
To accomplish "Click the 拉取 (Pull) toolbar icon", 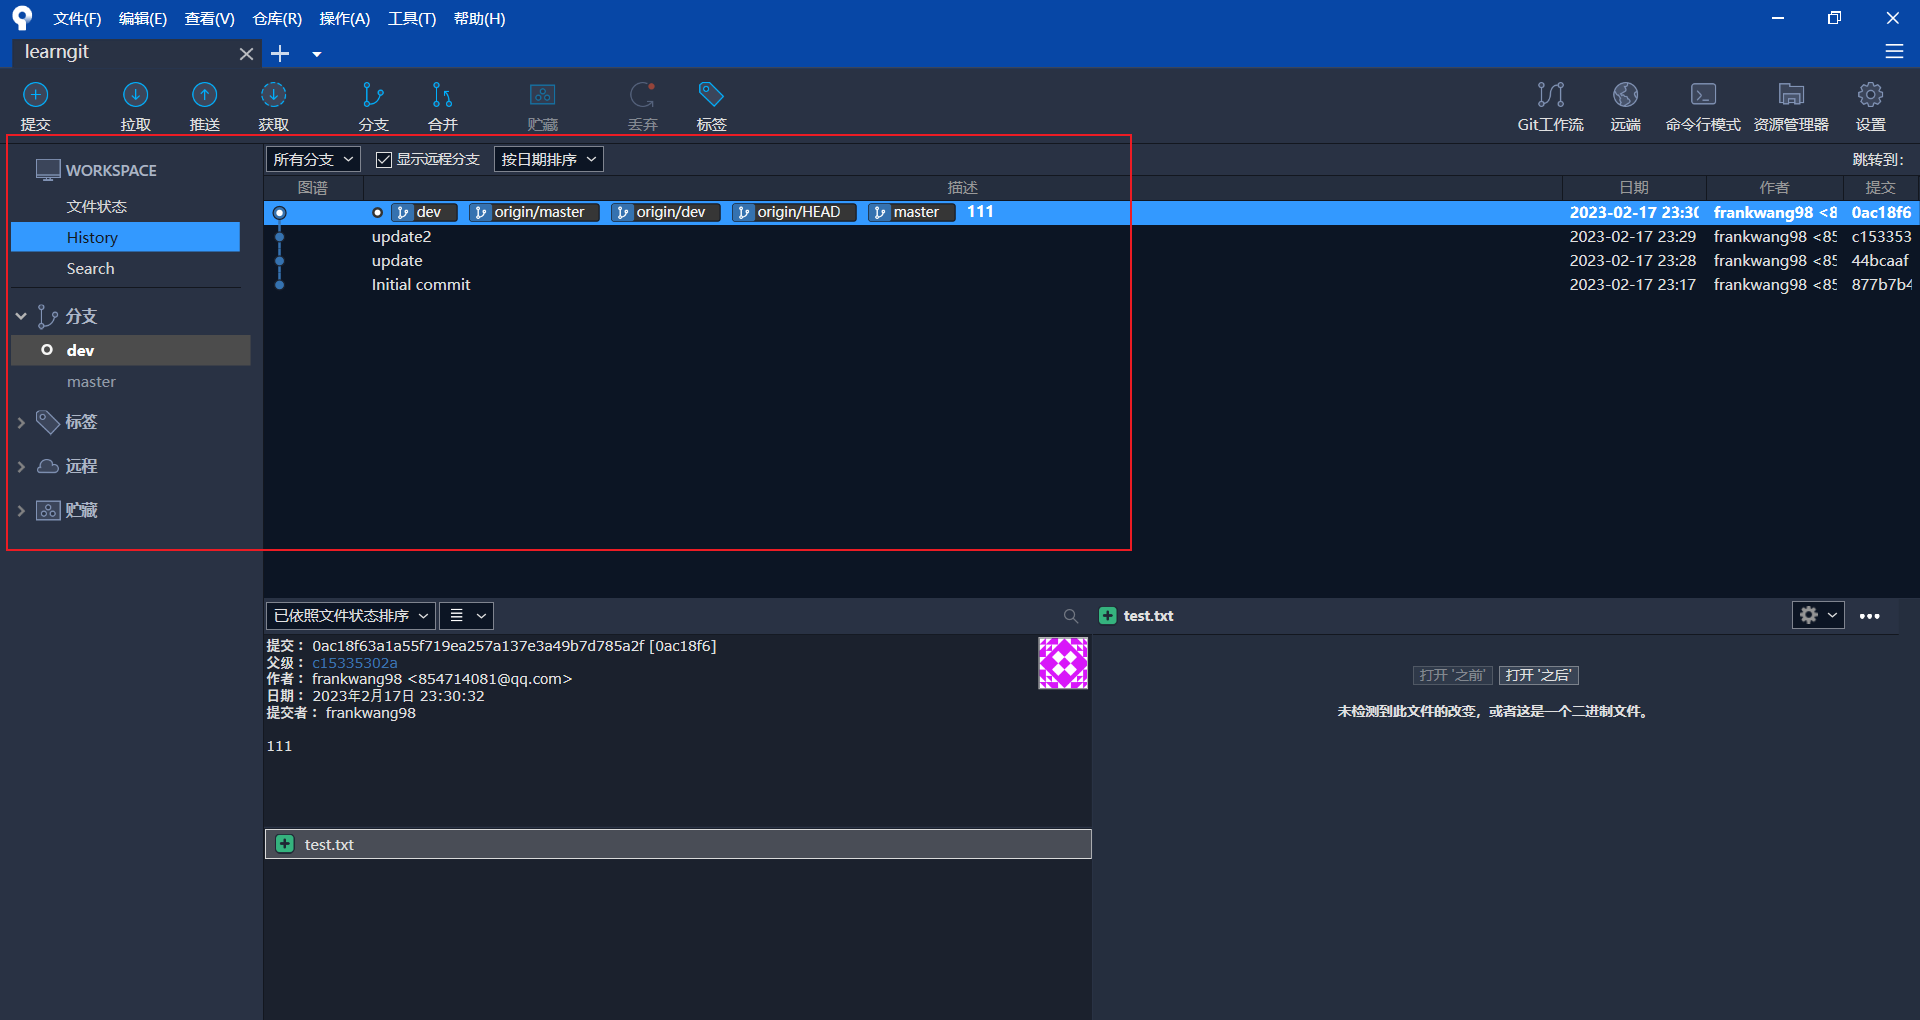I will [135, 105].
